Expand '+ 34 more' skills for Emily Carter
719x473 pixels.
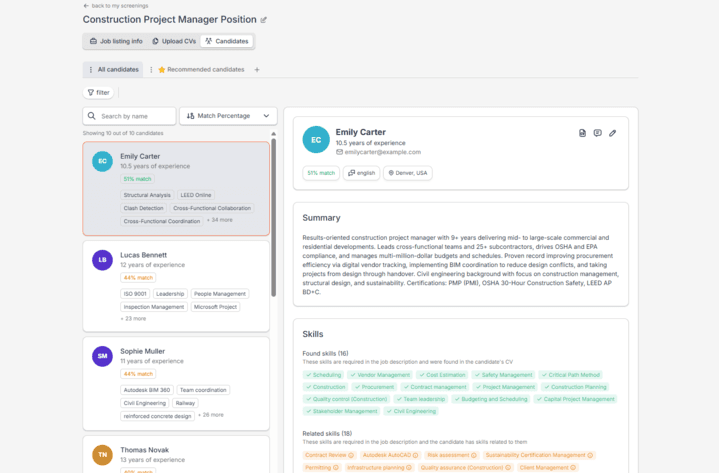[220, 220]
